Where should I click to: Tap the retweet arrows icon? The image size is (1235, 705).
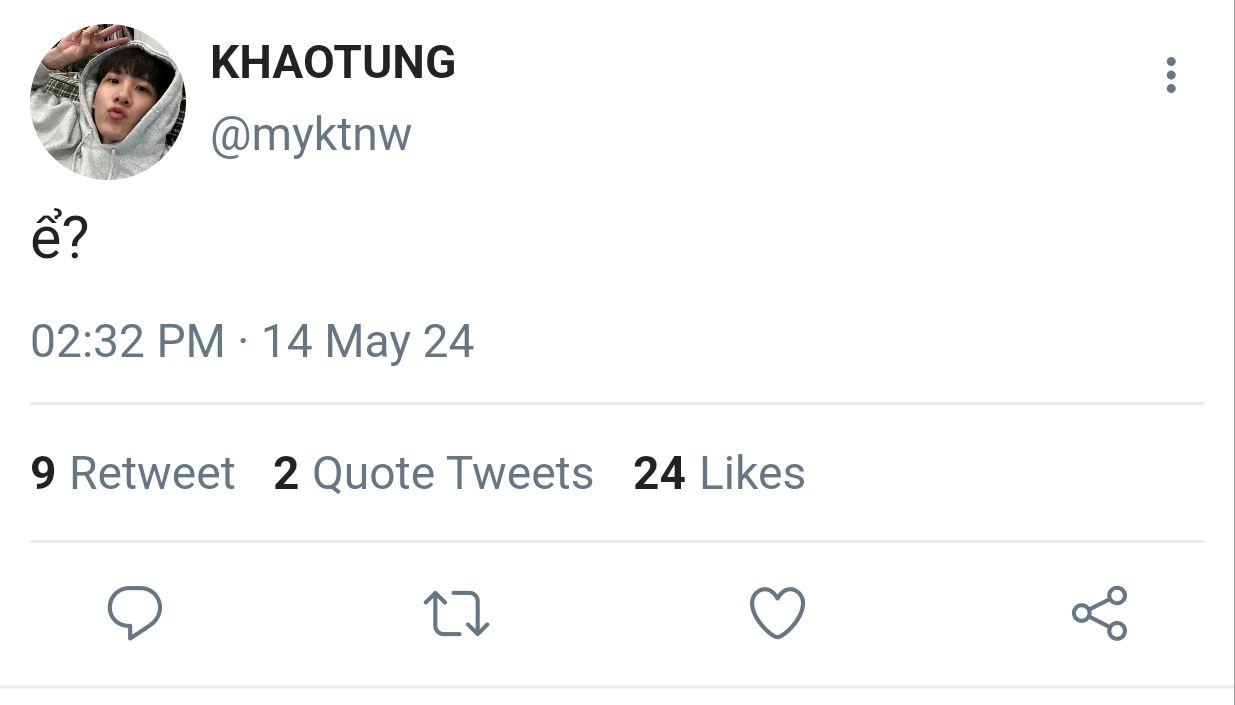(x=456, y=613)
